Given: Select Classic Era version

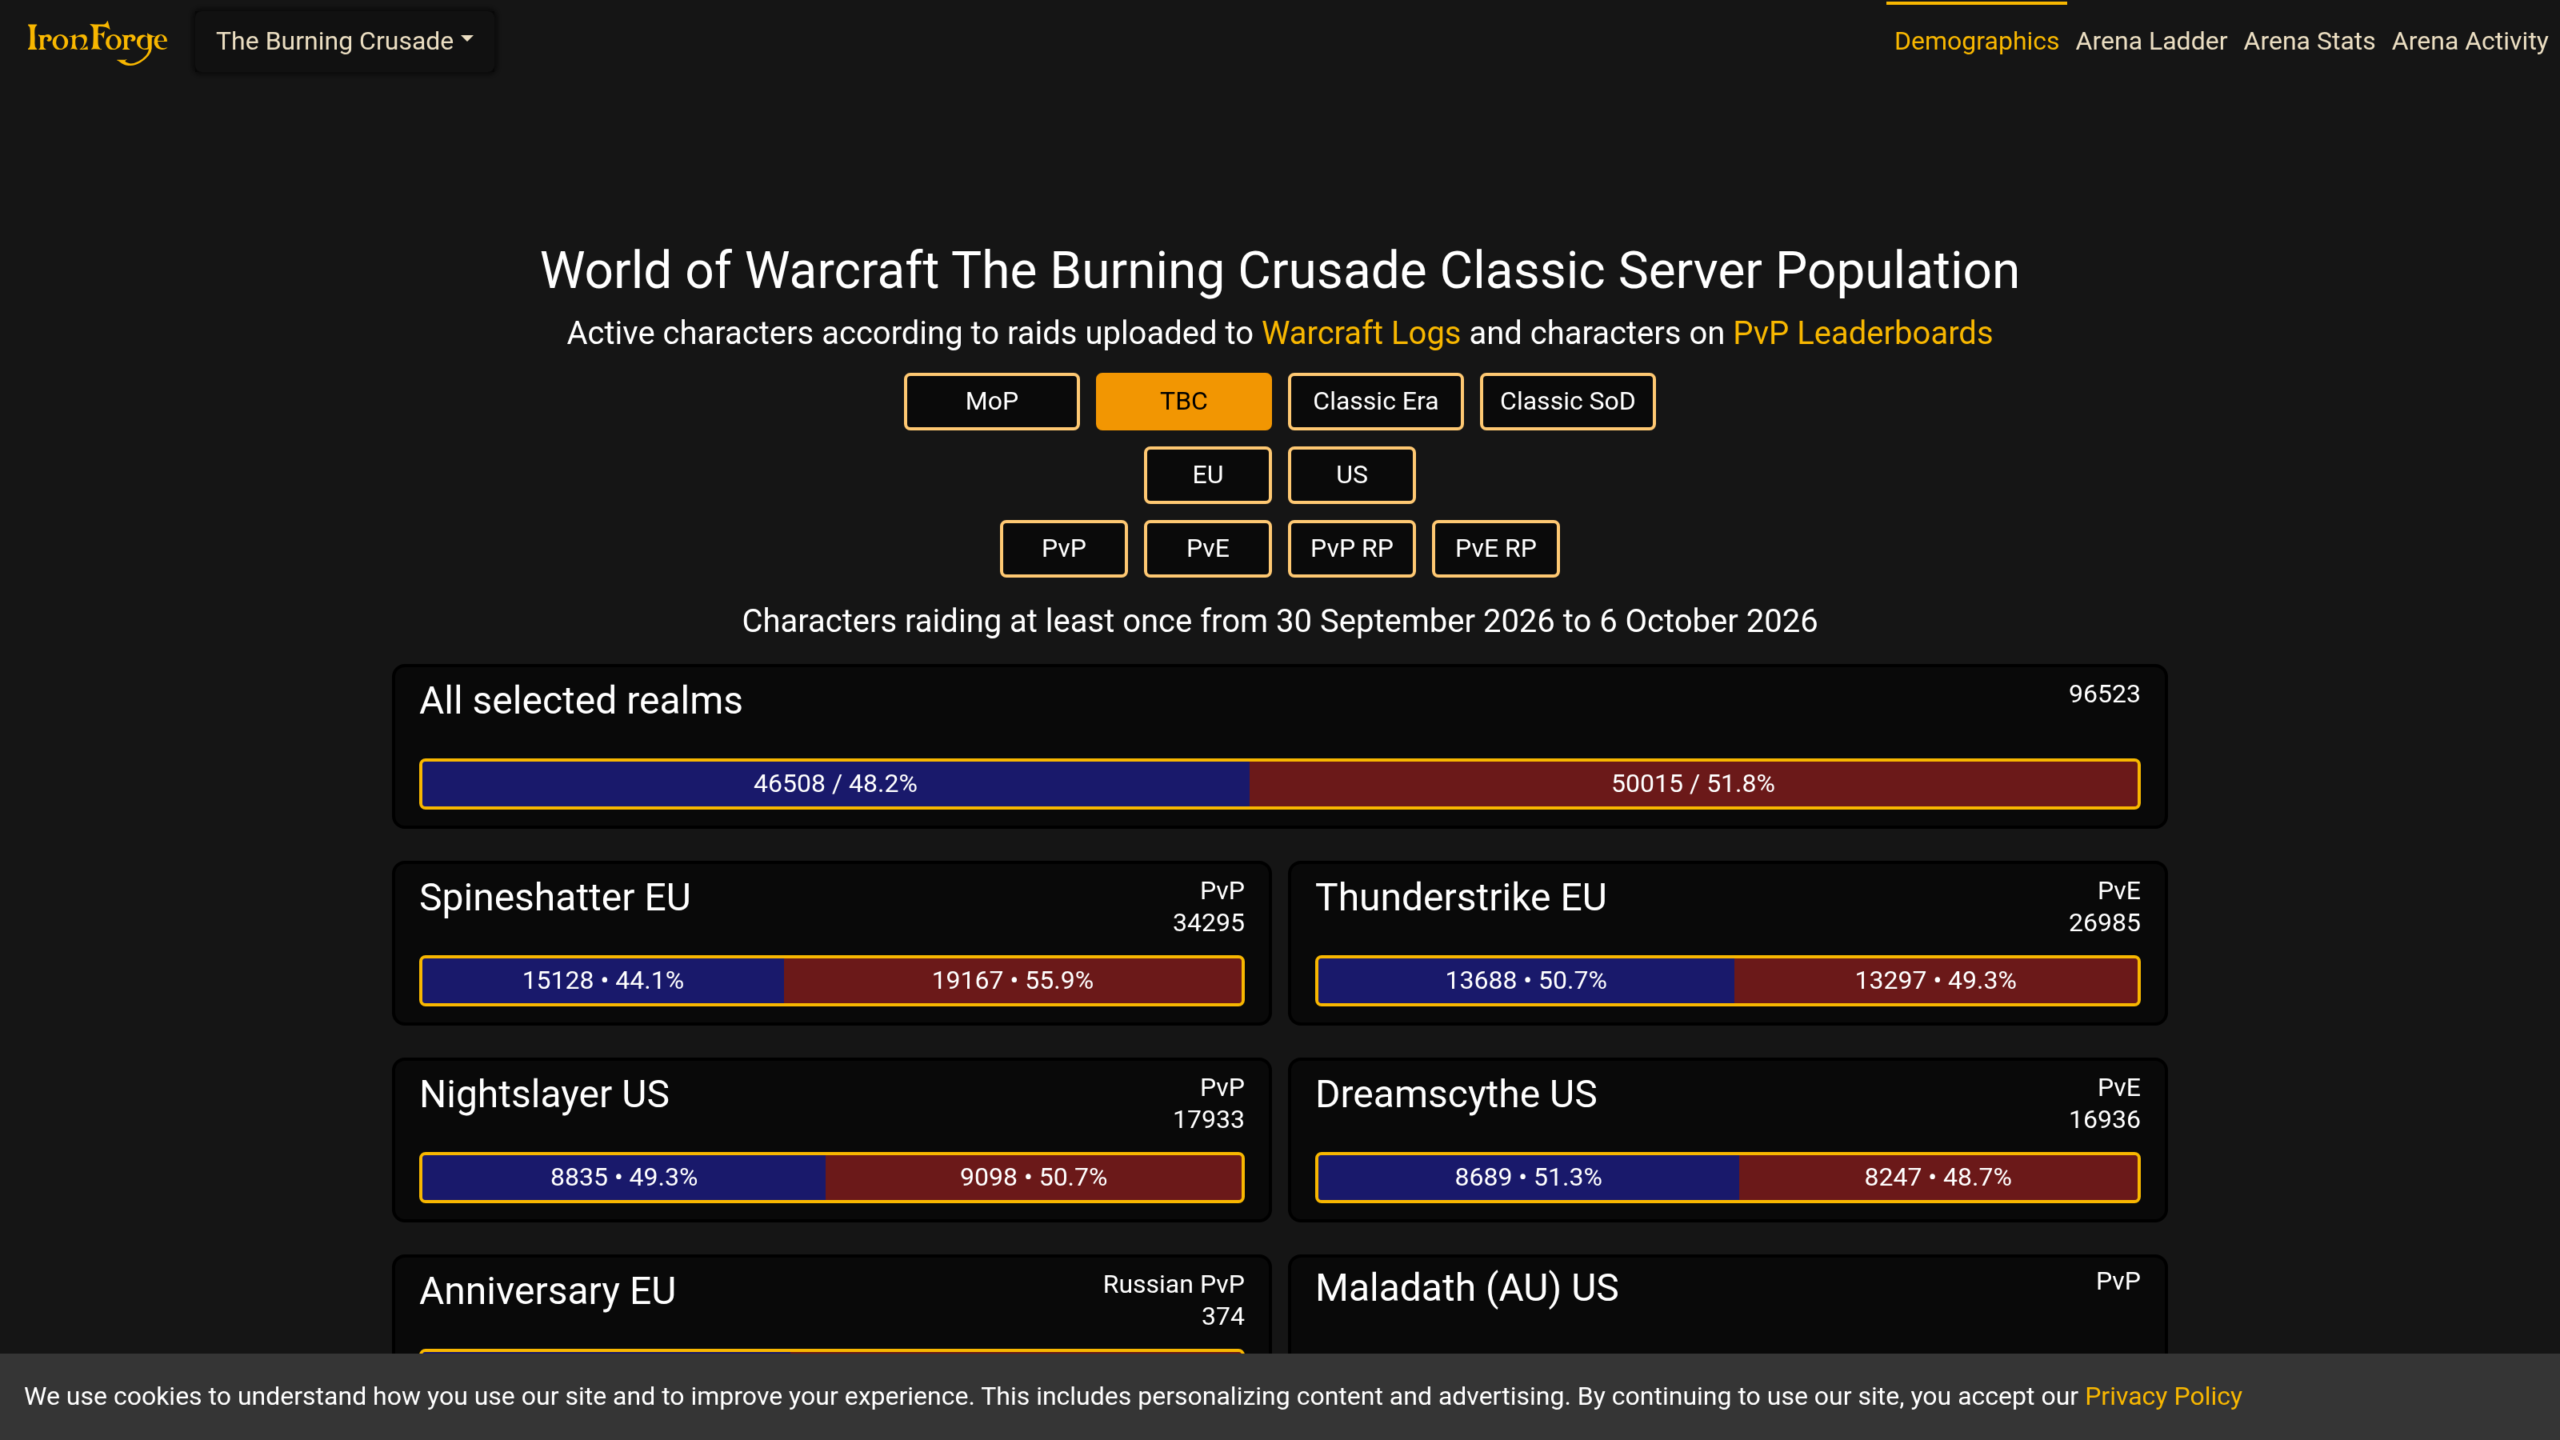Looking at the screenshot, I should [1375, 401].
